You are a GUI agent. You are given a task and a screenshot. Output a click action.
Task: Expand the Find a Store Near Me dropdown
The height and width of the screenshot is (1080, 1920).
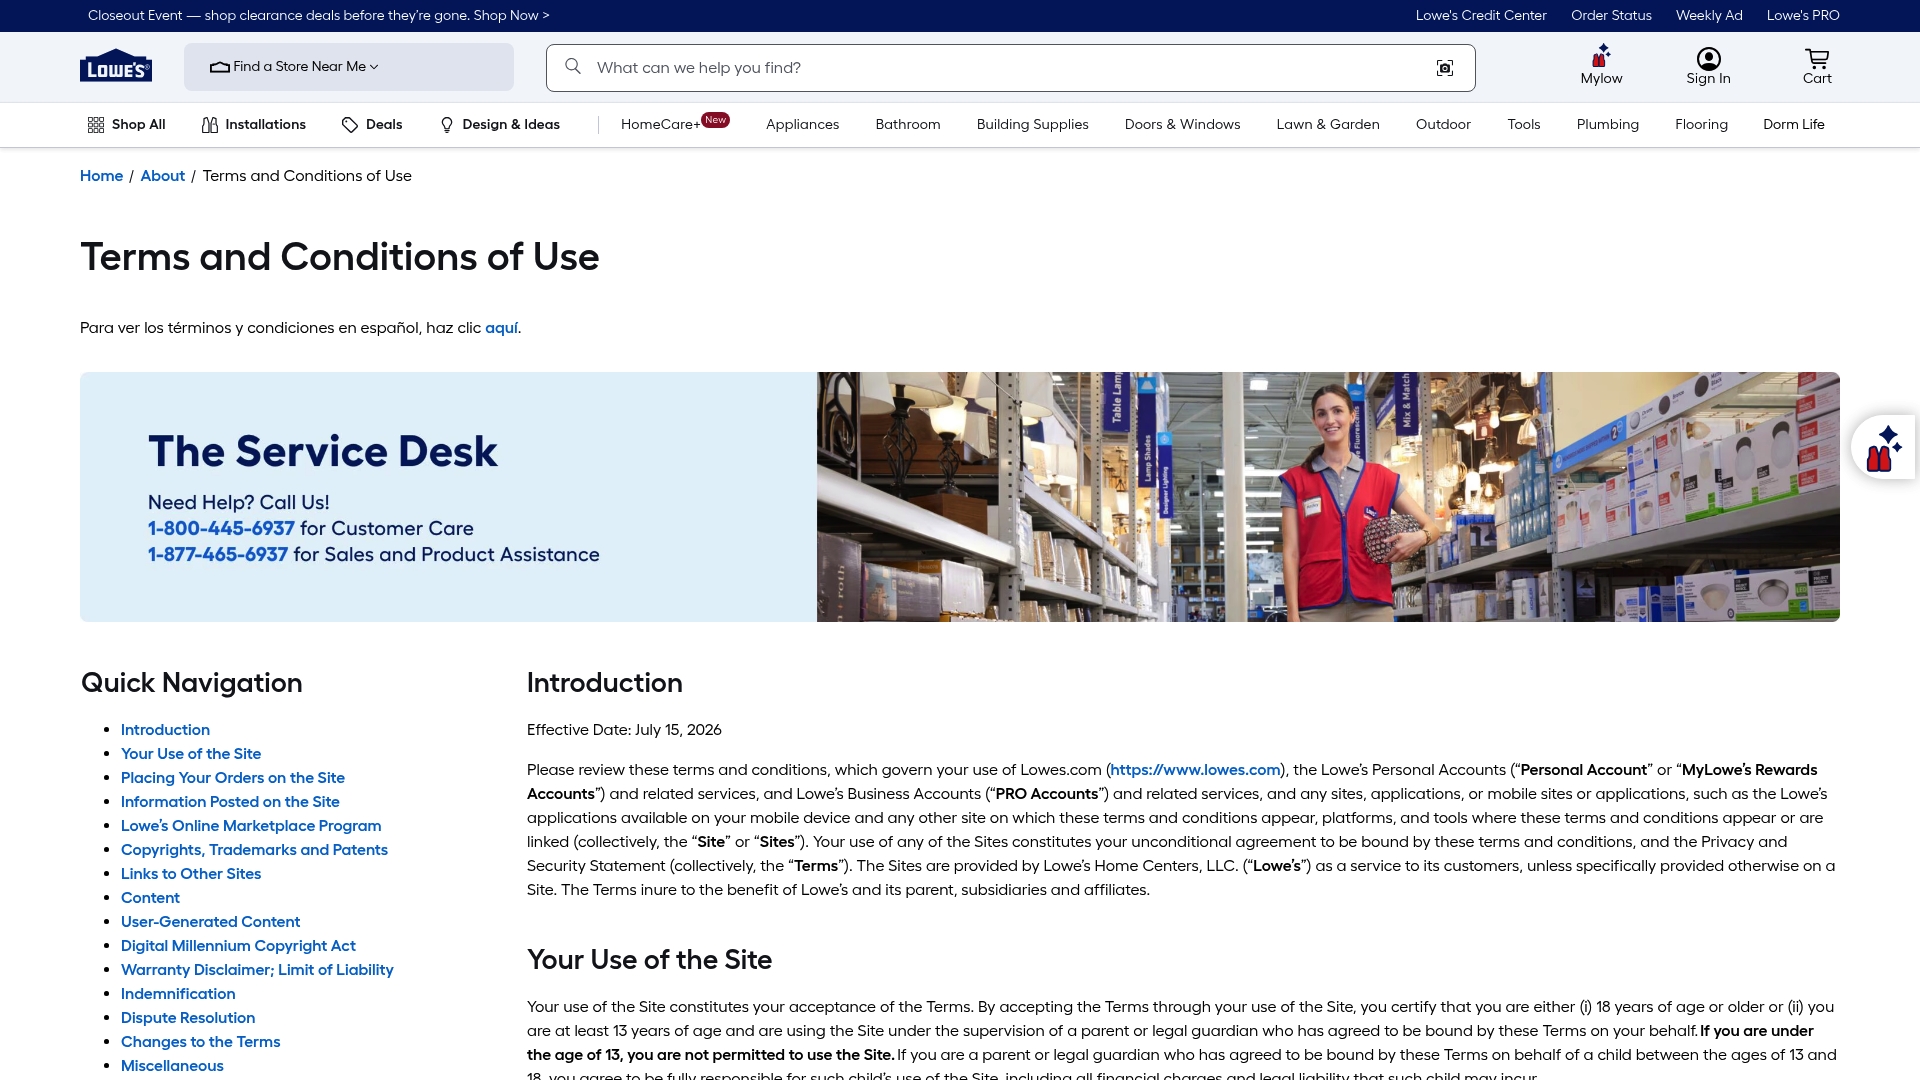(349, 67)
